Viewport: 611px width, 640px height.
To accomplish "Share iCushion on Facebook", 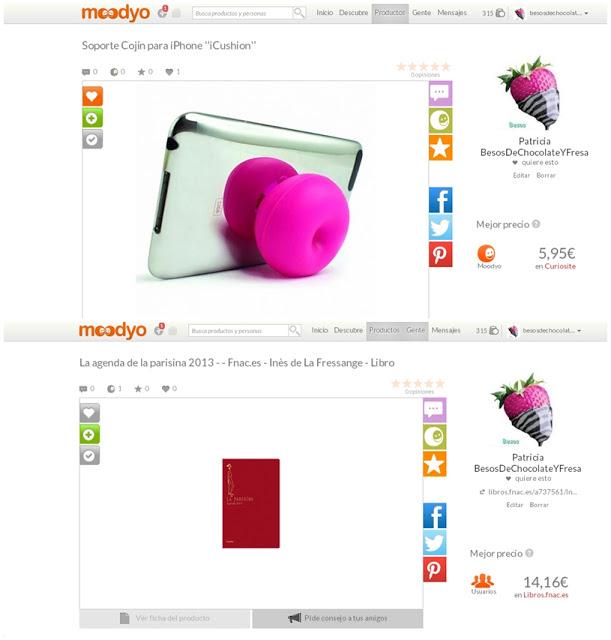I will (x=440, y=200).
